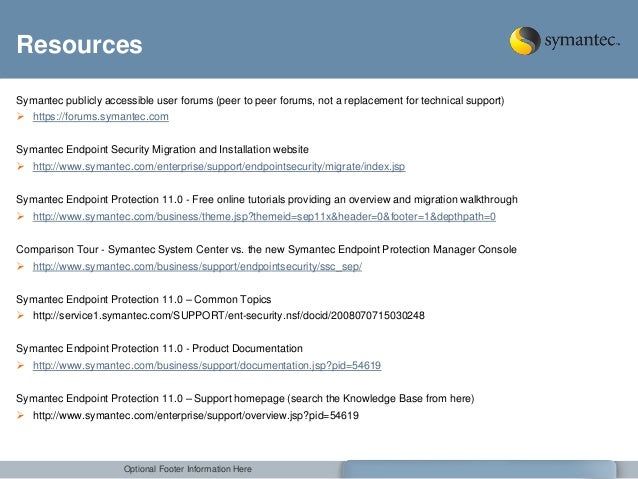This screenshot has height=479, width=638.
Task: Click arrow bullet beside overview.jsp URL
Action: (x=20, y=416)
